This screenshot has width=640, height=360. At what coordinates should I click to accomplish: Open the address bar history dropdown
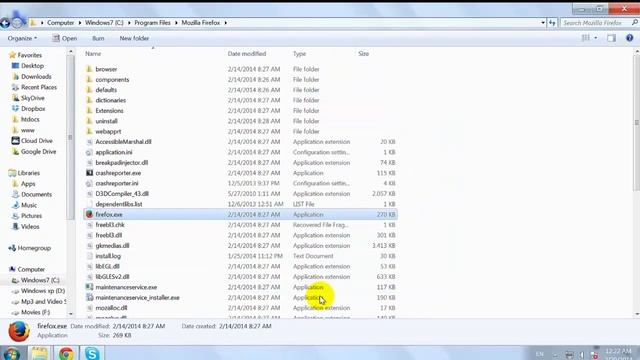coord(543,23)
